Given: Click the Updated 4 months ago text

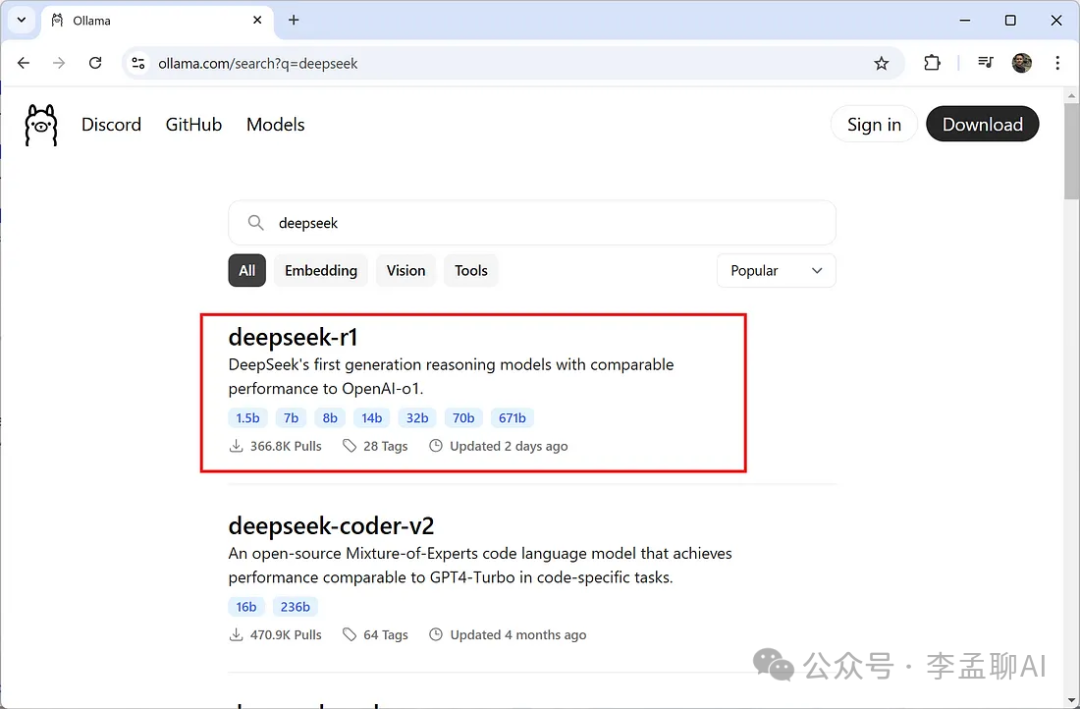Looking at the screenshot, I should coord(518,635).
